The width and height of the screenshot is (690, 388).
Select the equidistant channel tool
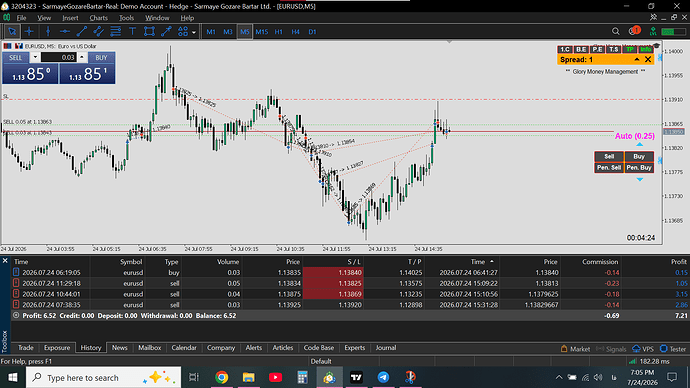click(x=99, y=32)
